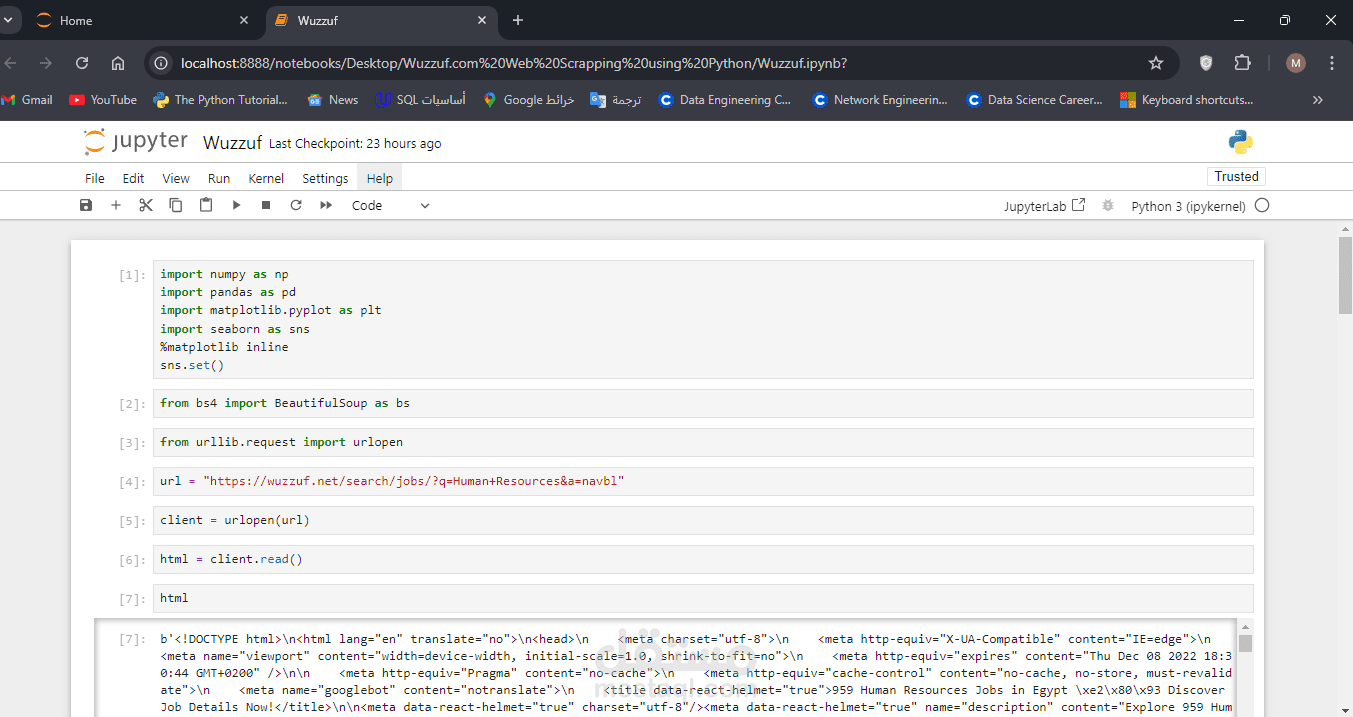Viewport: 1353px width, 717px height.
Task: Click the address bar URL
Action: 514,63
